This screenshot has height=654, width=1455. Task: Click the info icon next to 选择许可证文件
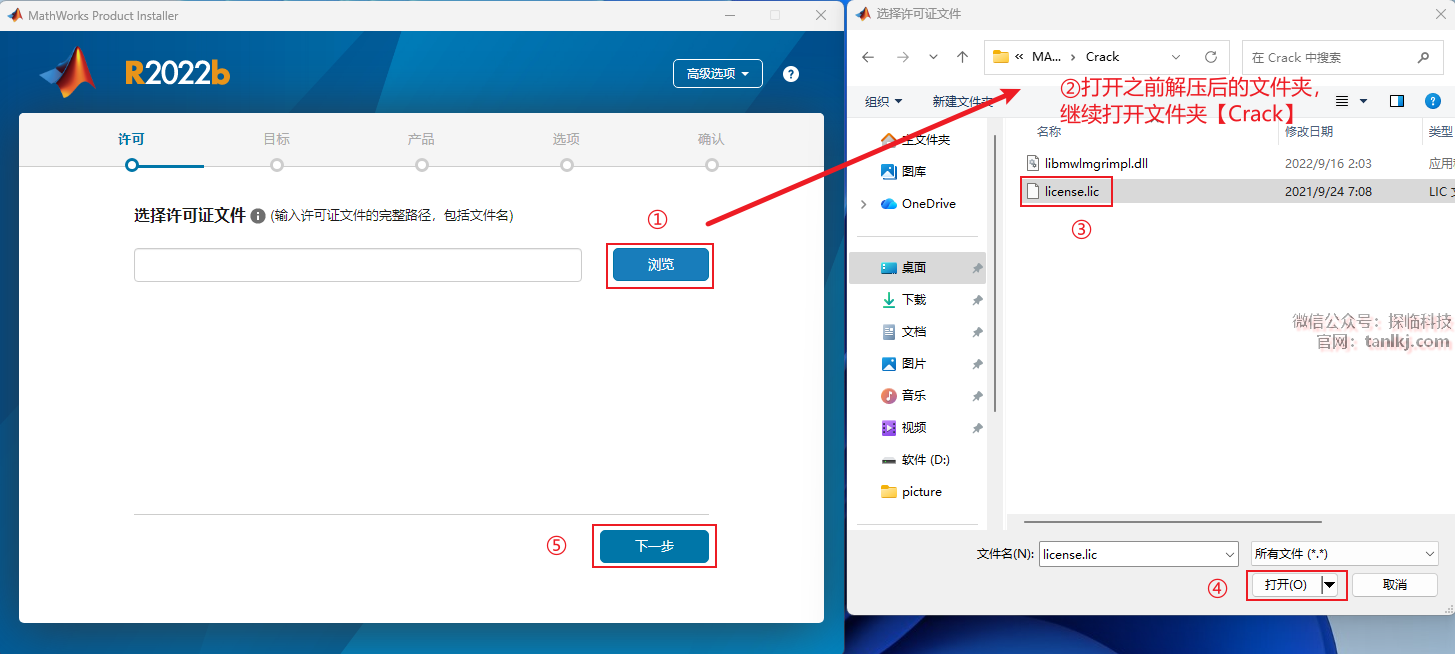click(258, 216)
